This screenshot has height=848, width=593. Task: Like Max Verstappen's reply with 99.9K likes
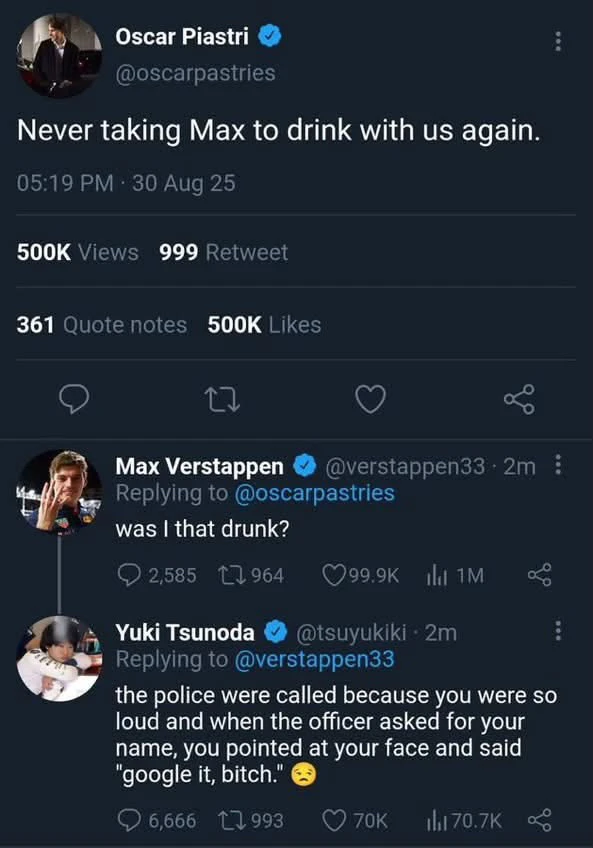tap(360, 575)
